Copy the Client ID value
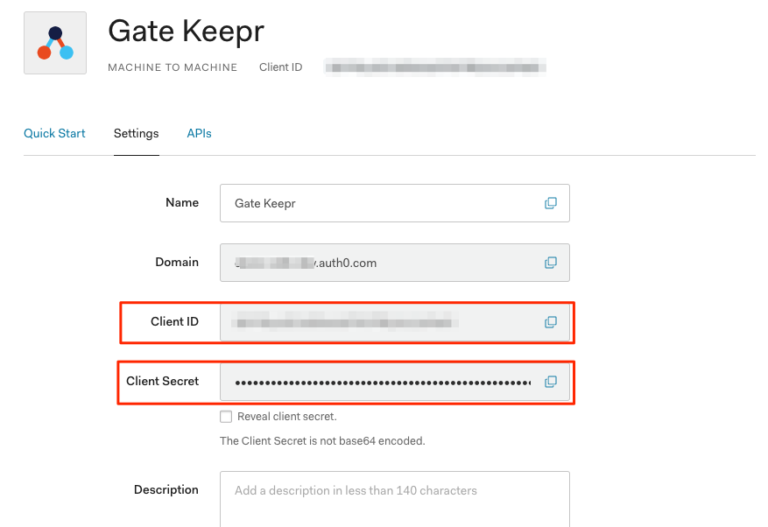Screen dimensions: 768x527 (x=551, y=322)
